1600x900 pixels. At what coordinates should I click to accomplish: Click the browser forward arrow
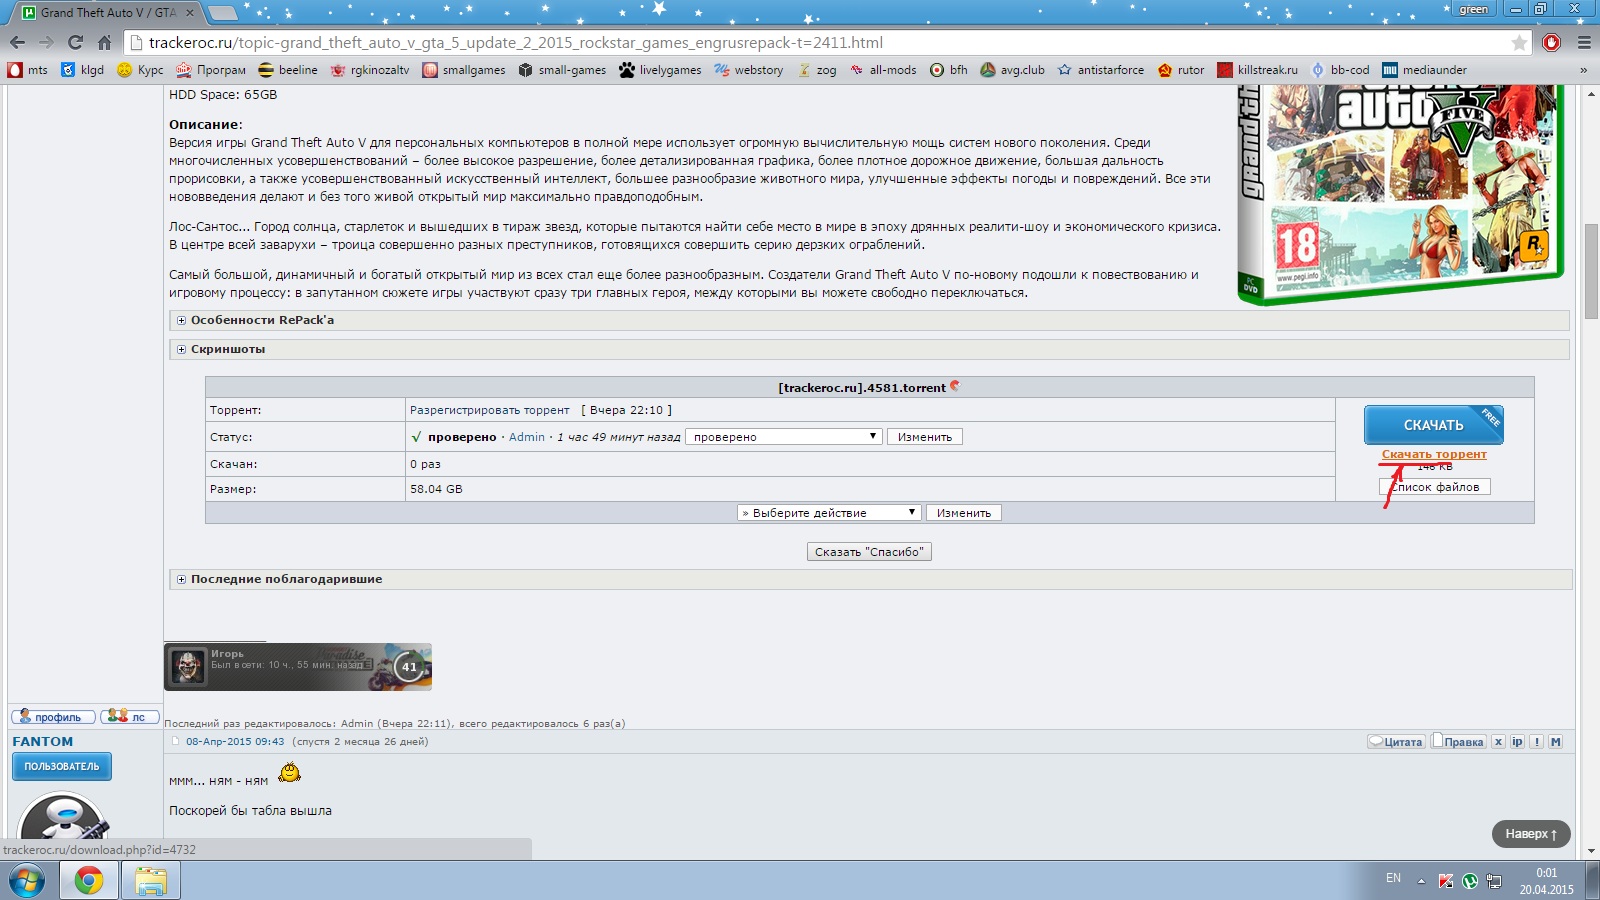coord(46,43)
